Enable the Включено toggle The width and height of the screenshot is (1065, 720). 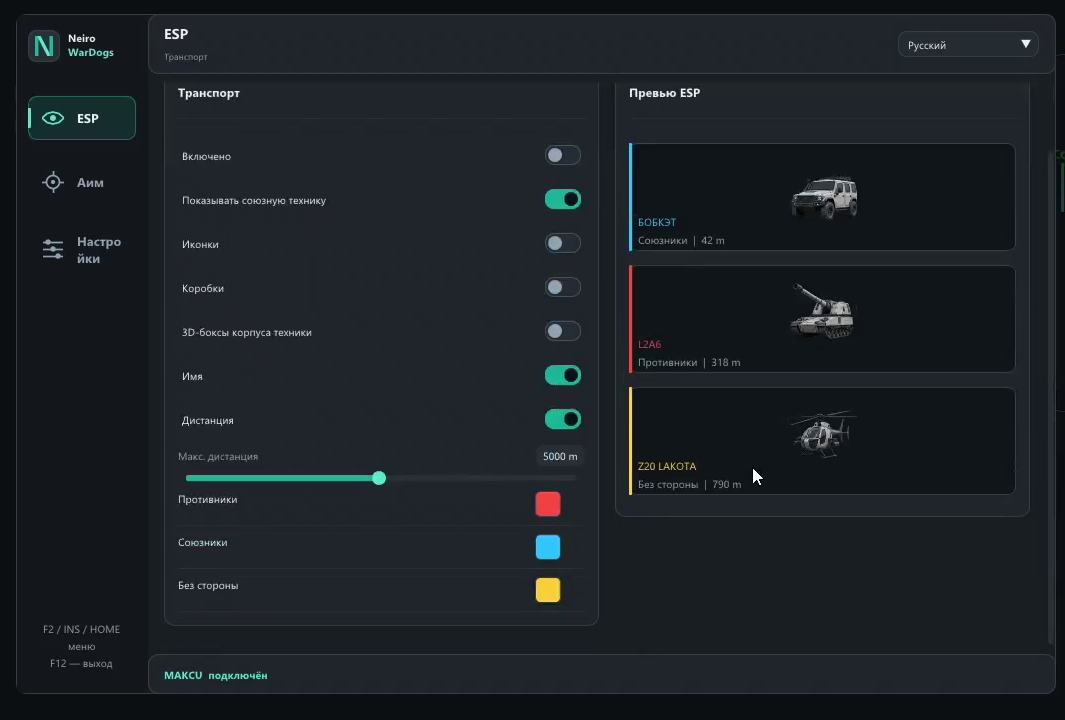coord(562,156)
